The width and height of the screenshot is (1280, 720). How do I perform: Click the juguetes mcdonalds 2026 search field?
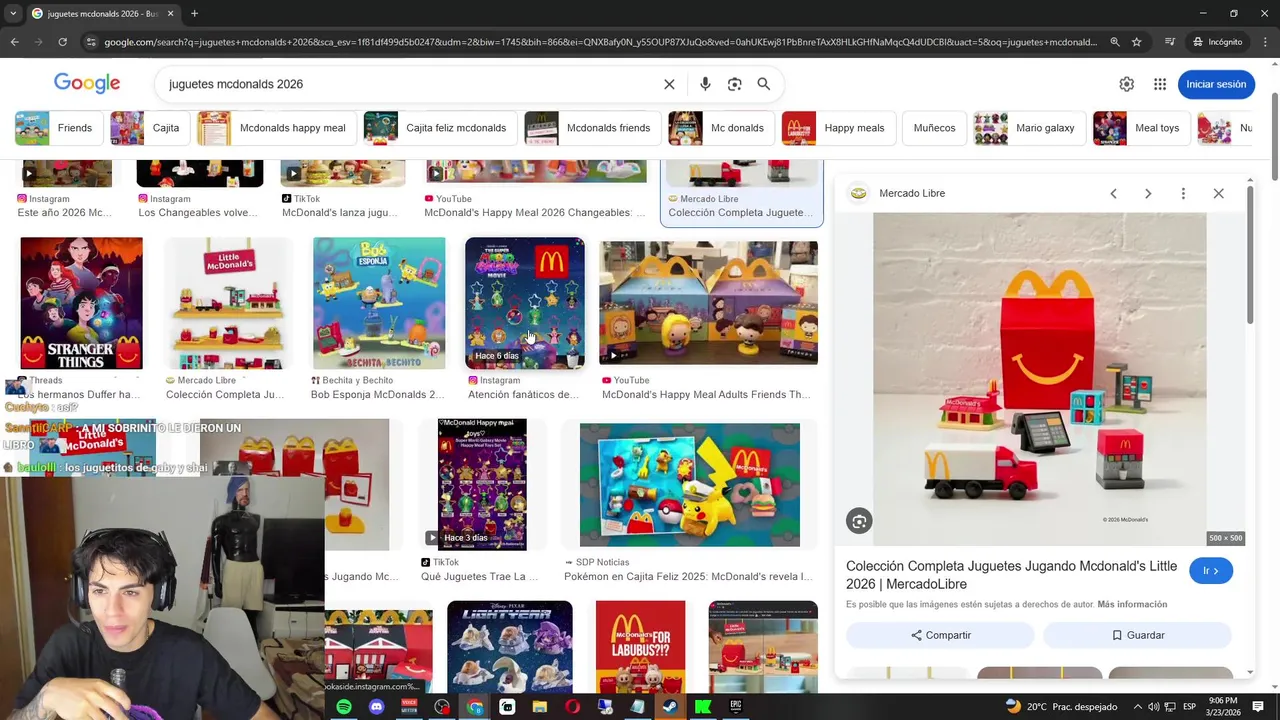(410, 84)
